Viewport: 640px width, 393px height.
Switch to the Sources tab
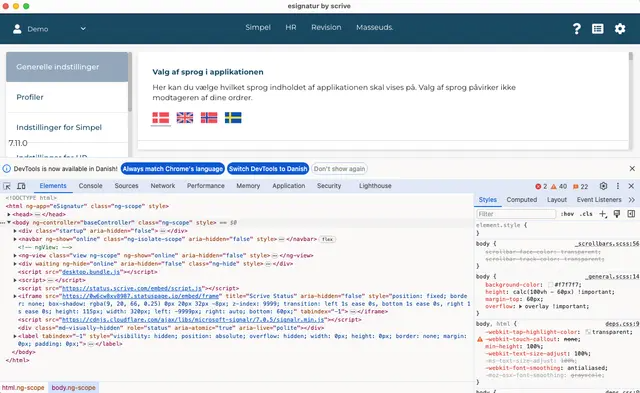click(x=127, y=186)
